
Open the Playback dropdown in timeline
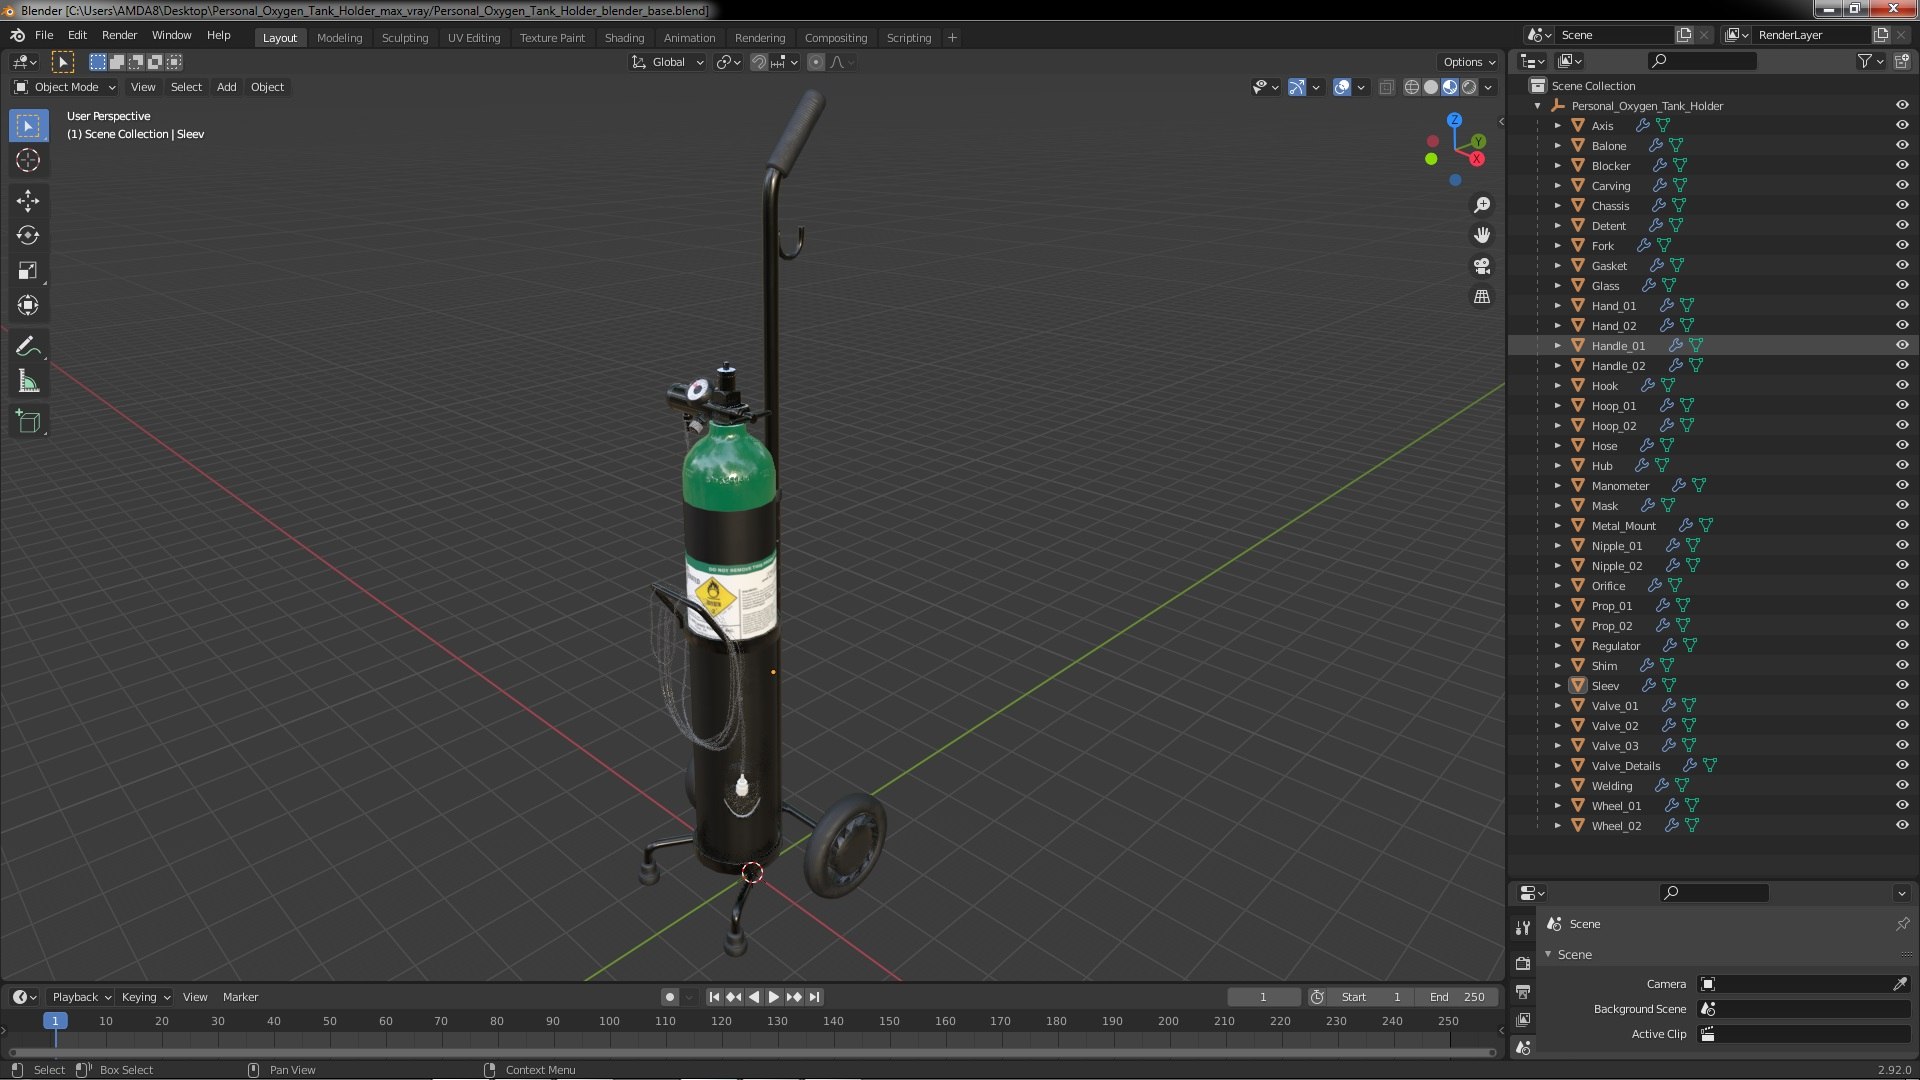coord(81,997)
